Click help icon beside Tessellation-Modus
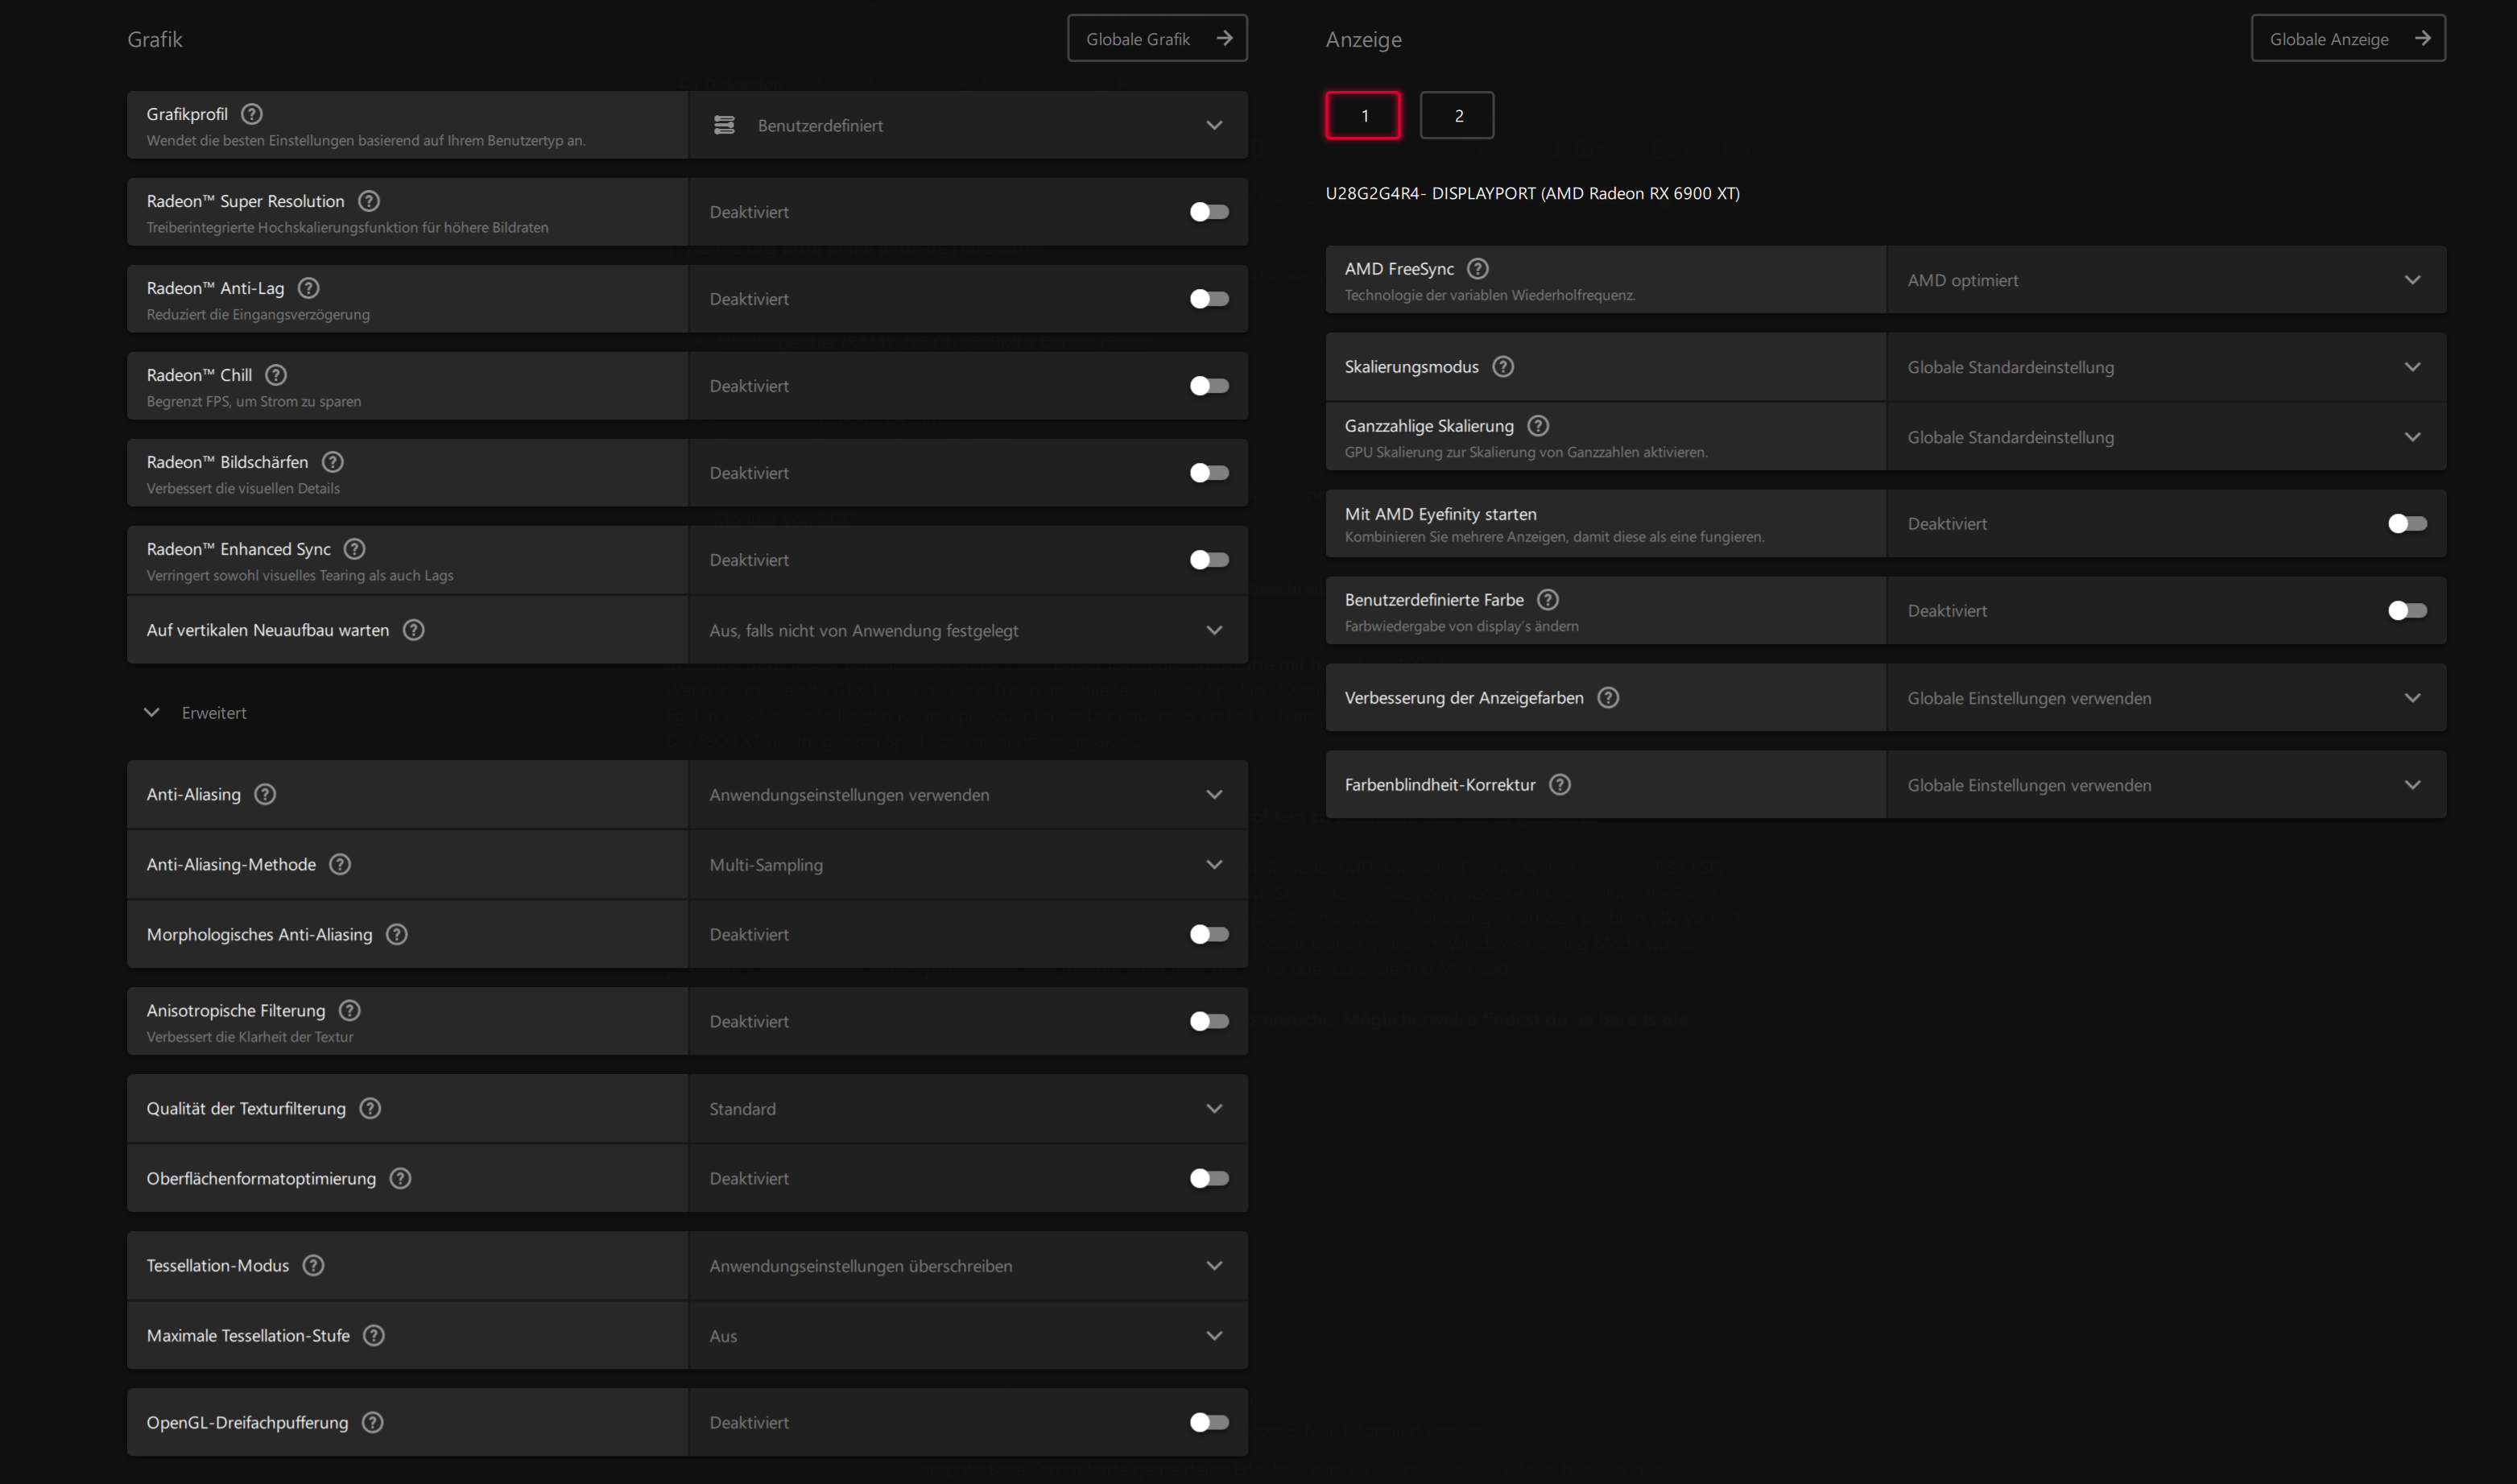 [314, 1265]
